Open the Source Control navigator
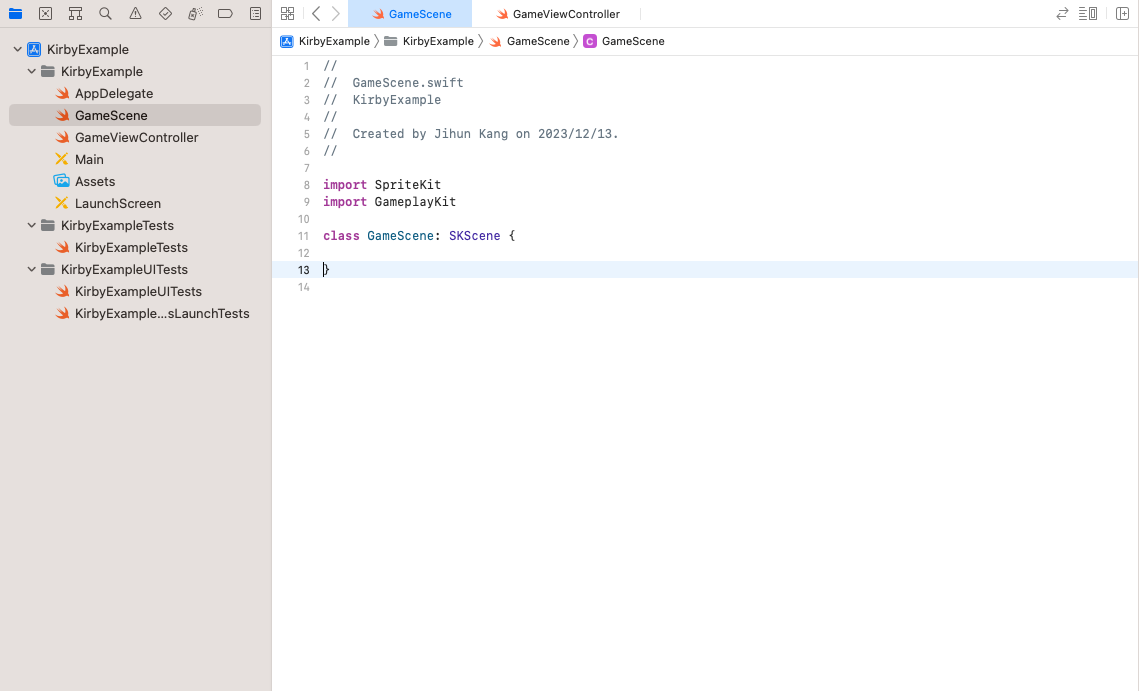 click(45, 14)
